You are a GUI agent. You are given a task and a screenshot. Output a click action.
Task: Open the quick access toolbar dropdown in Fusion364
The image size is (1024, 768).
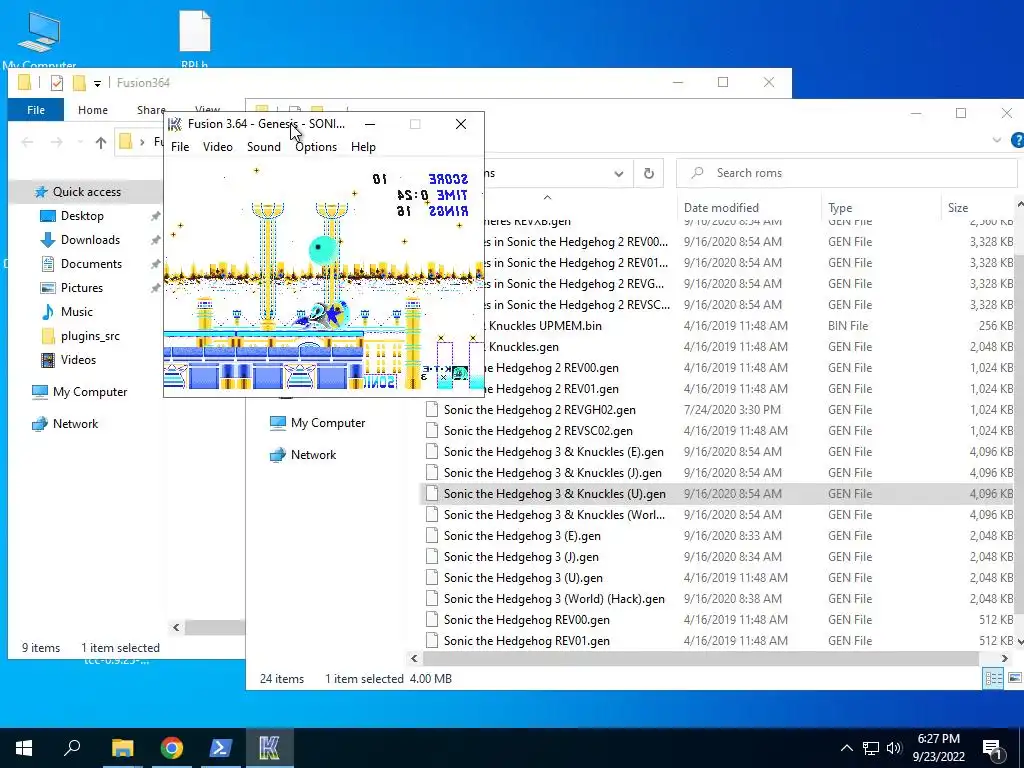coord(97,83)
